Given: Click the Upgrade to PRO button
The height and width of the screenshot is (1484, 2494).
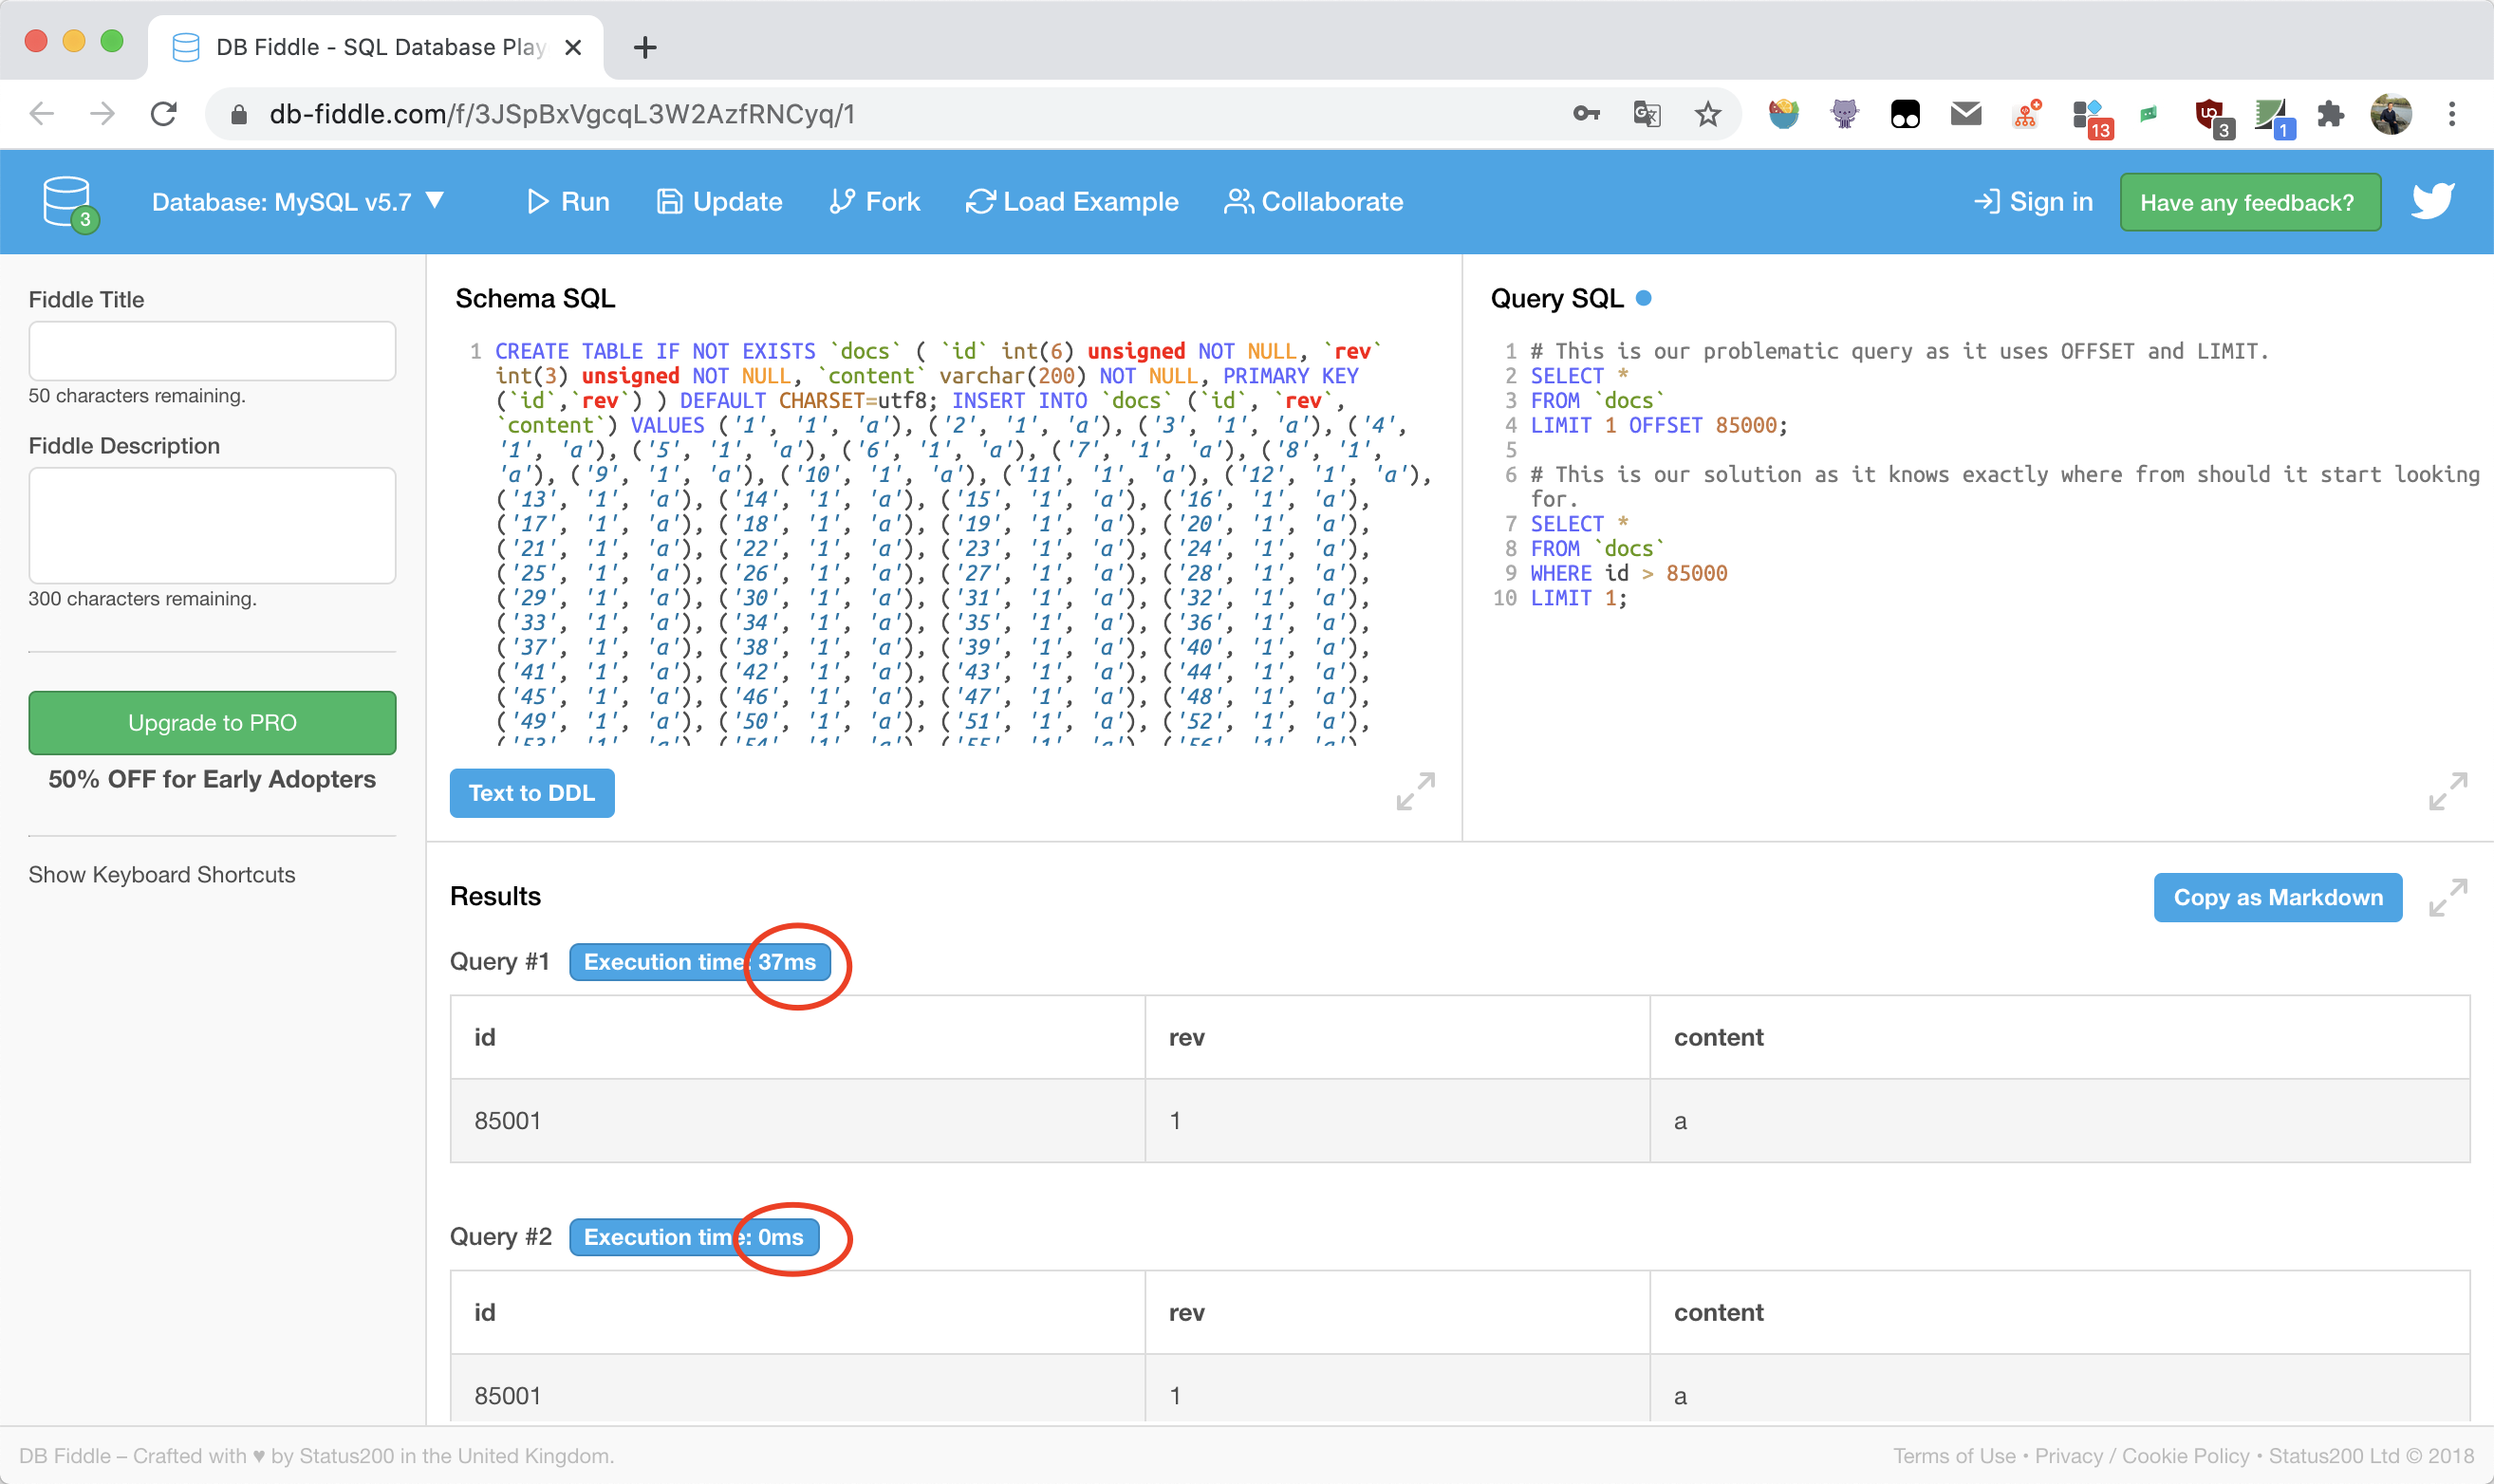Looking at the screenshot, I should [212, 722].
